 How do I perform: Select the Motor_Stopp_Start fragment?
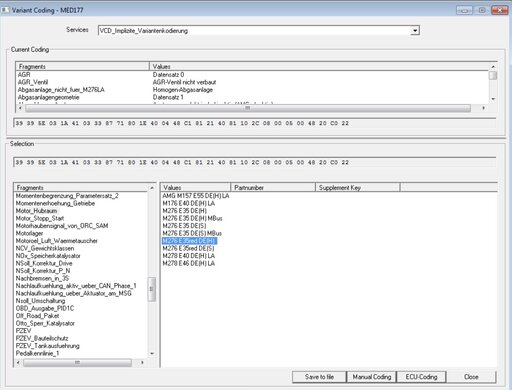coord(40,218)
